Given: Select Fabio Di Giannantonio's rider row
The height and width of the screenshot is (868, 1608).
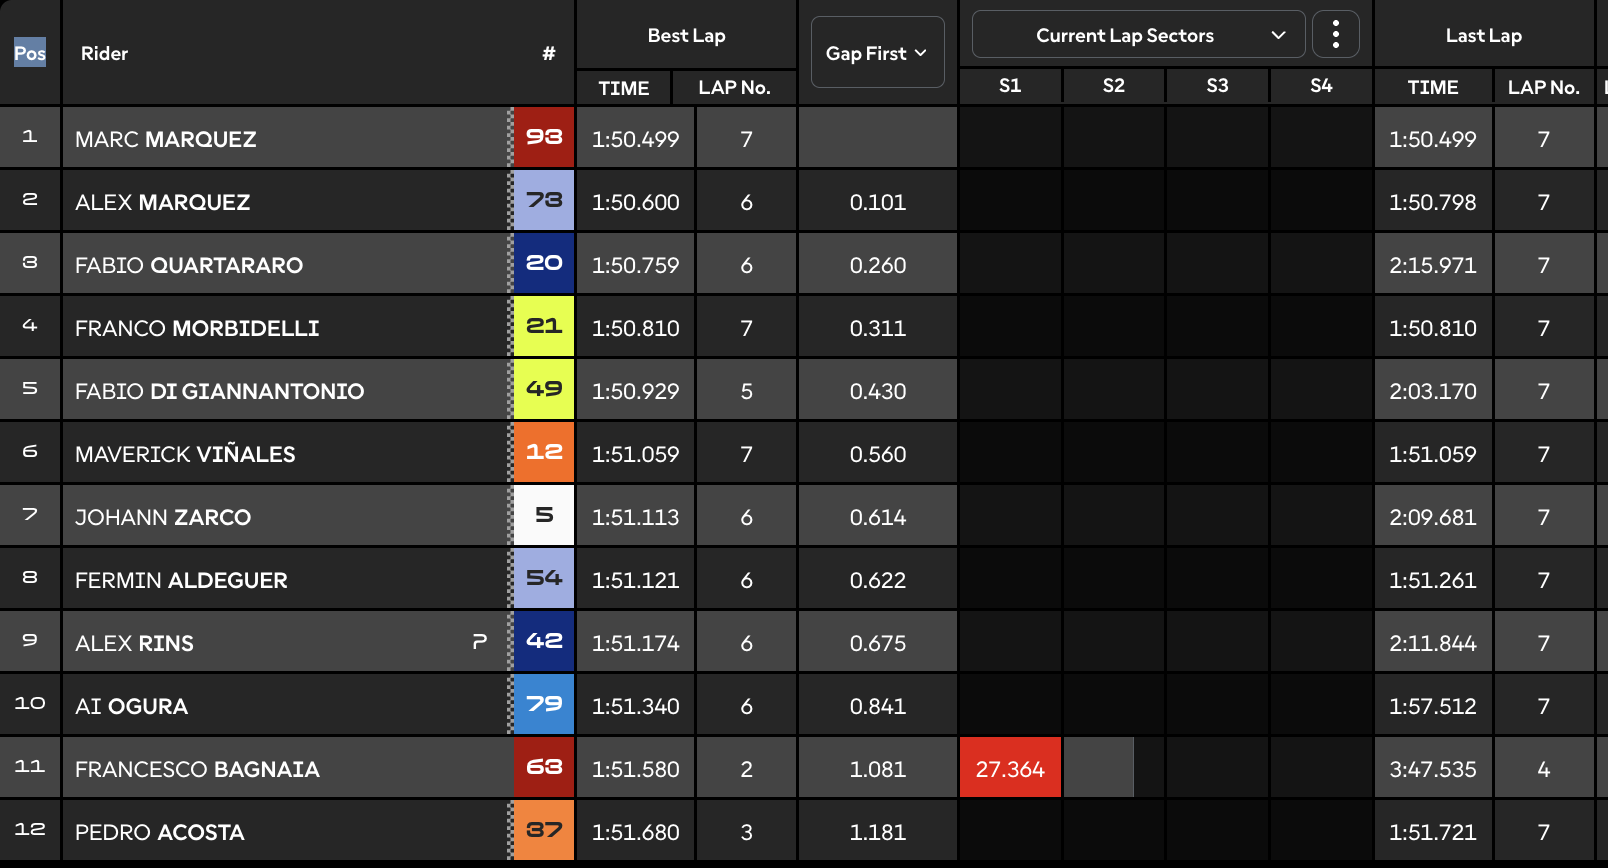Looking at the screenshot, I should pos(285,390).
